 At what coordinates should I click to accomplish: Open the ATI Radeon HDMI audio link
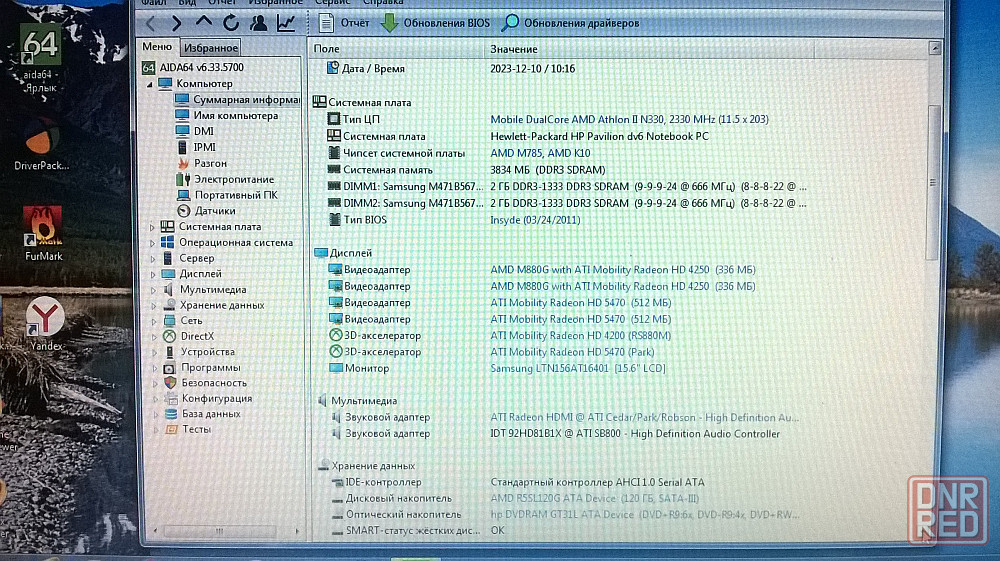(644, 418)
